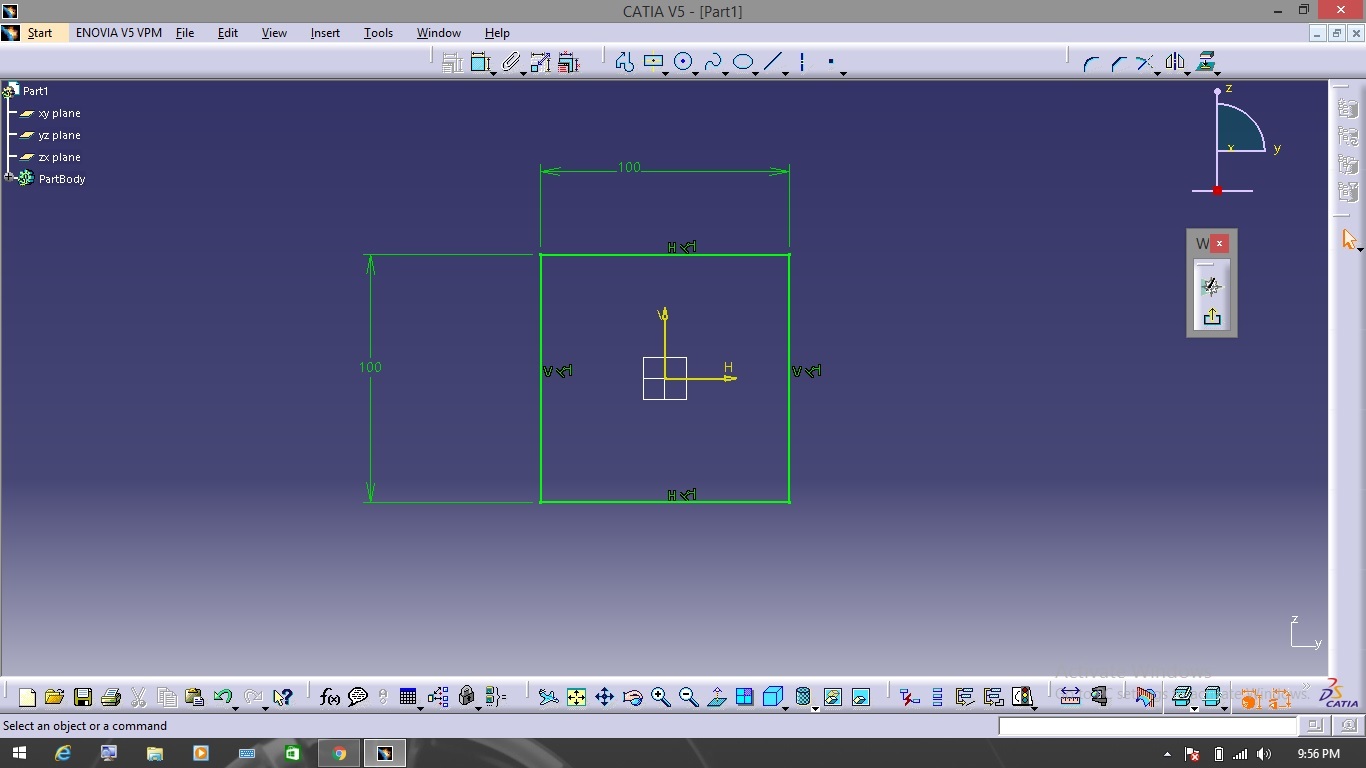1366x768 pixels.
Task: Toggle the Swap Visible Space icon
Action: (x=861, y=697)
